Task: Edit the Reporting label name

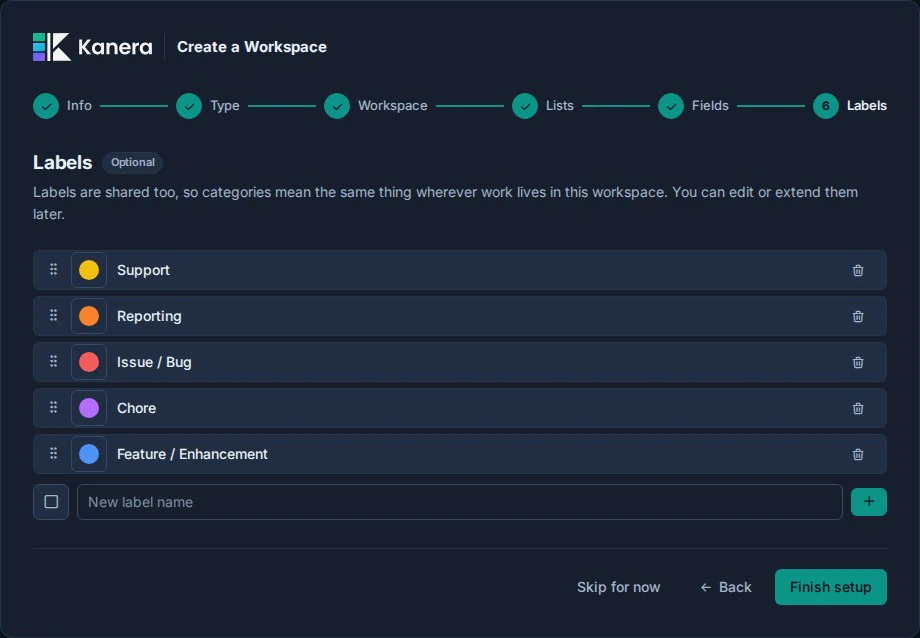Action: click(x=149, y=316)
